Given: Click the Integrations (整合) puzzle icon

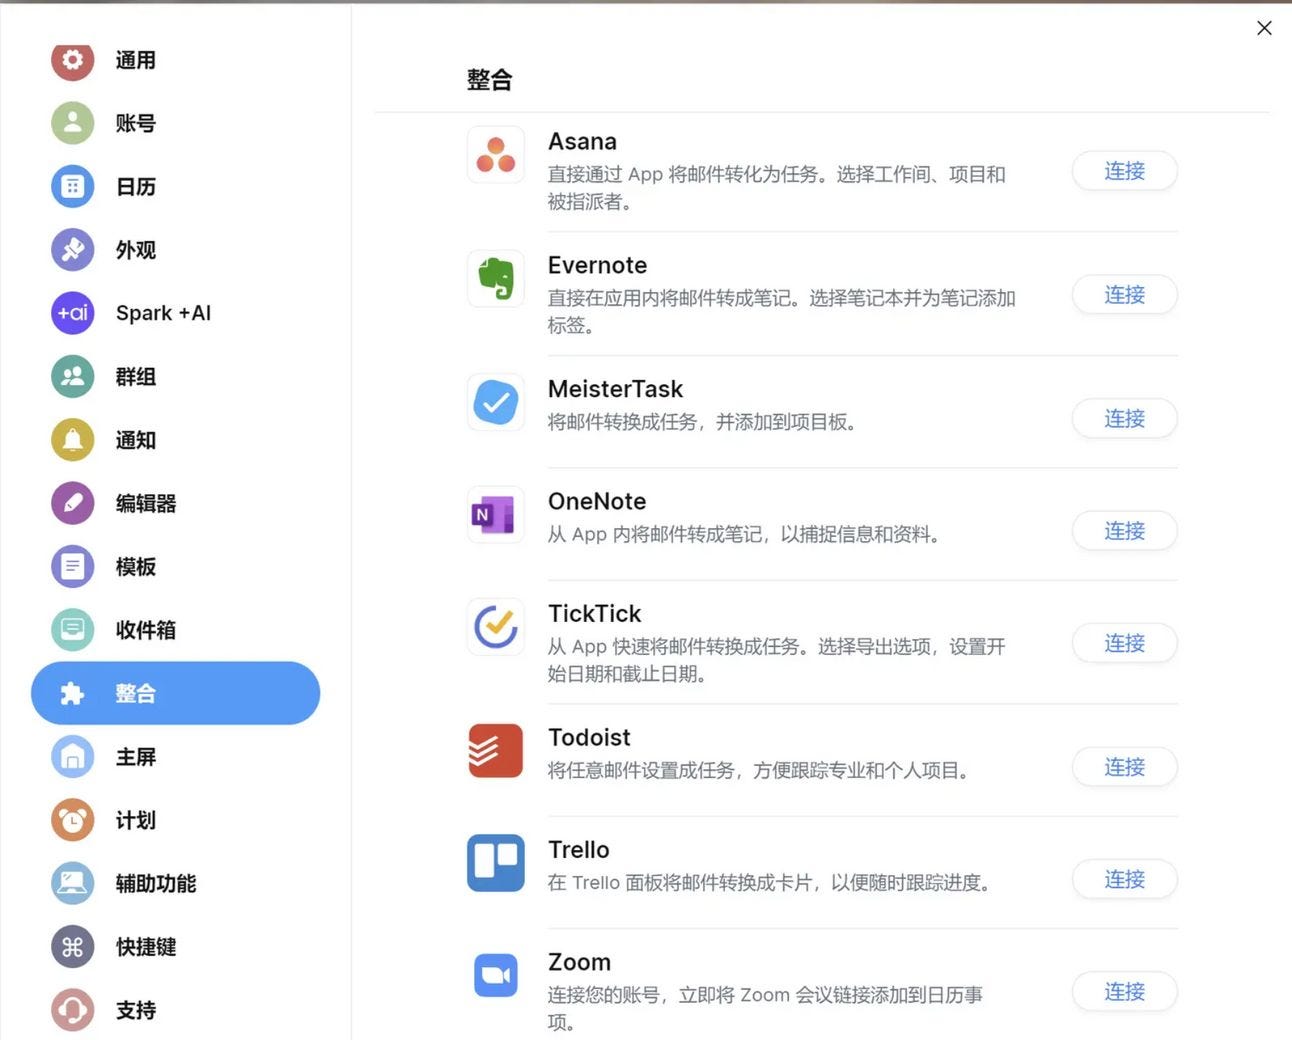Looking at the screenshot, I should click(x=72, y=693).
